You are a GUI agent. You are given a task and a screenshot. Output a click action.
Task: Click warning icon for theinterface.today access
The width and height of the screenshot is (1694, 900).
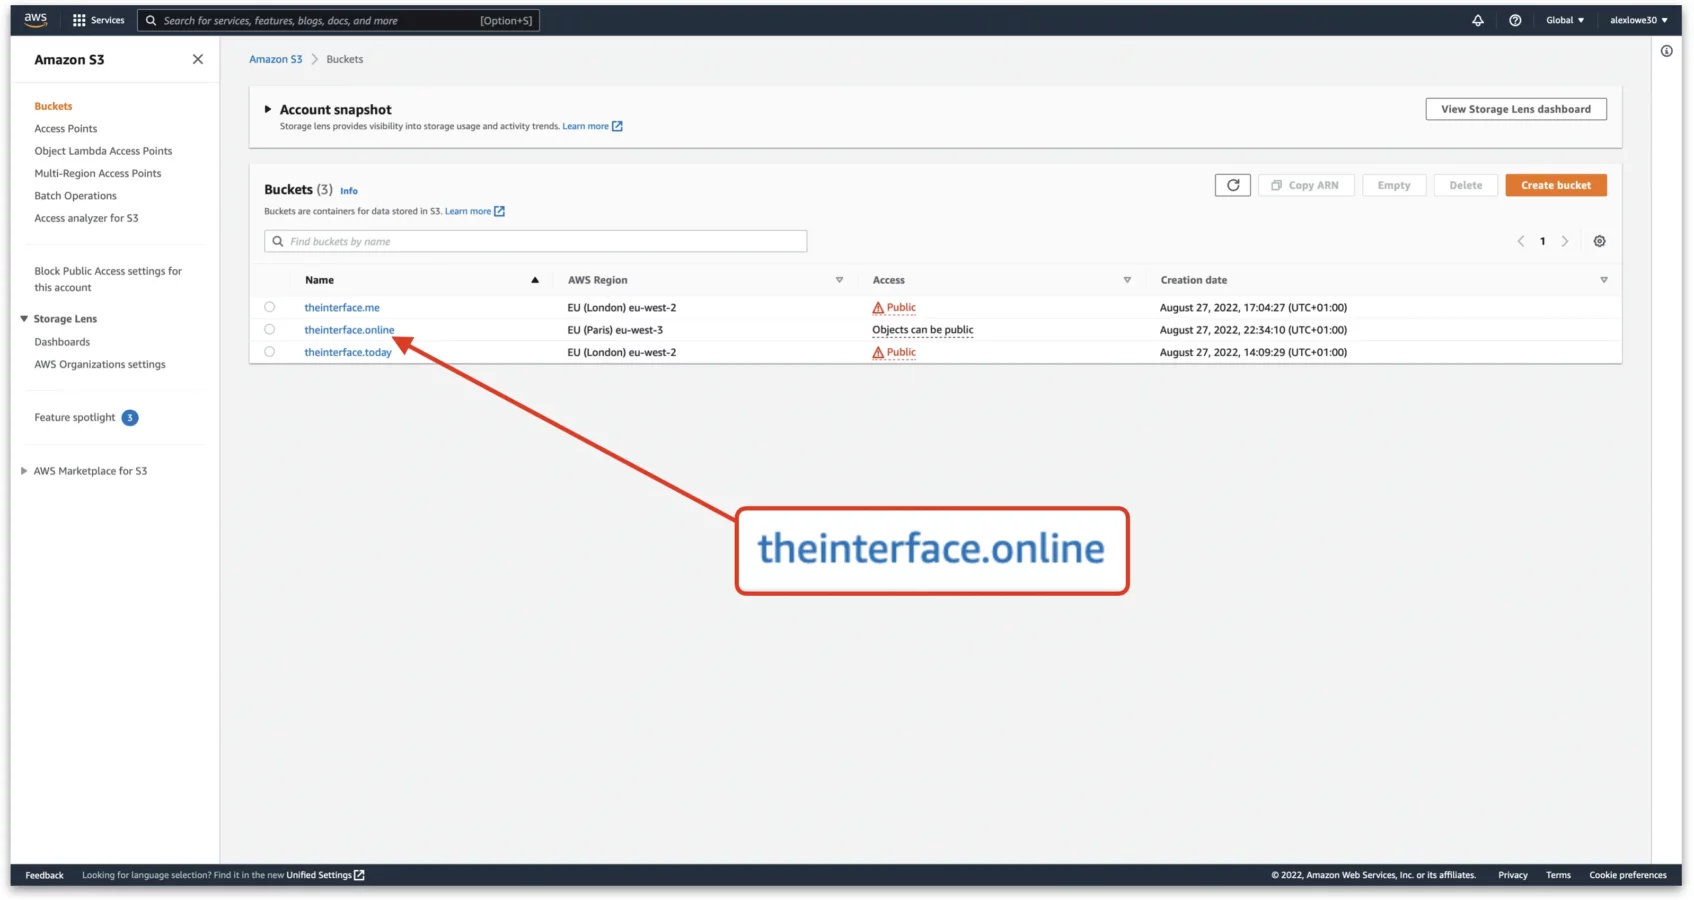point(878,353)
